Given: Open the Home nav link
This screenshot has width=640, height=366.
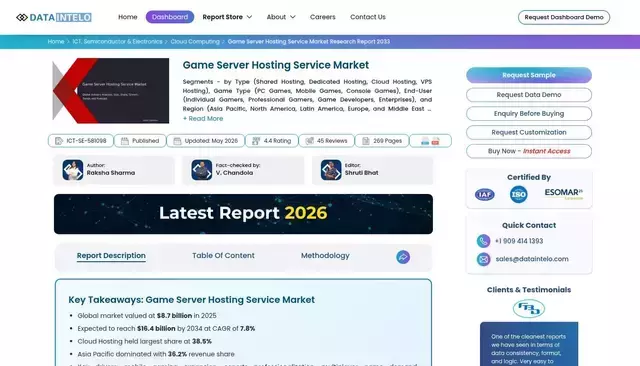Looking at the screenshot, I should (x=127, y=17).
